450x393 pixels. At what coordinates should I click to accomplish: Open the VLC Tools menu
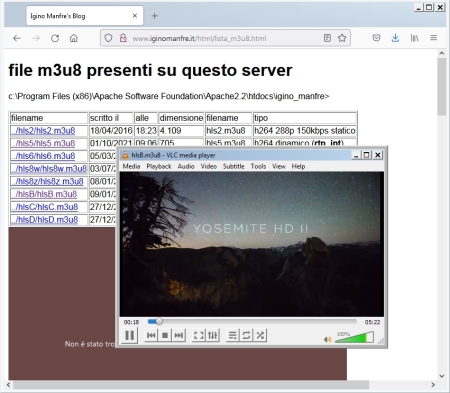point(258,166)
